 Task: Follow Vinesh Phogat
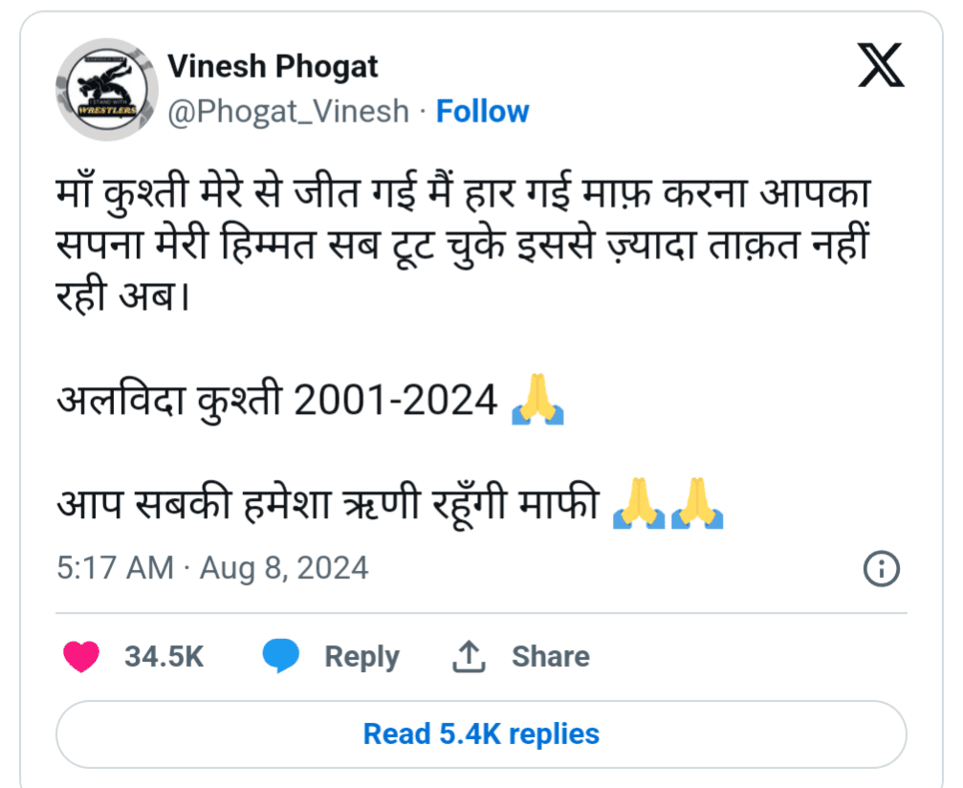coord(482,111)
